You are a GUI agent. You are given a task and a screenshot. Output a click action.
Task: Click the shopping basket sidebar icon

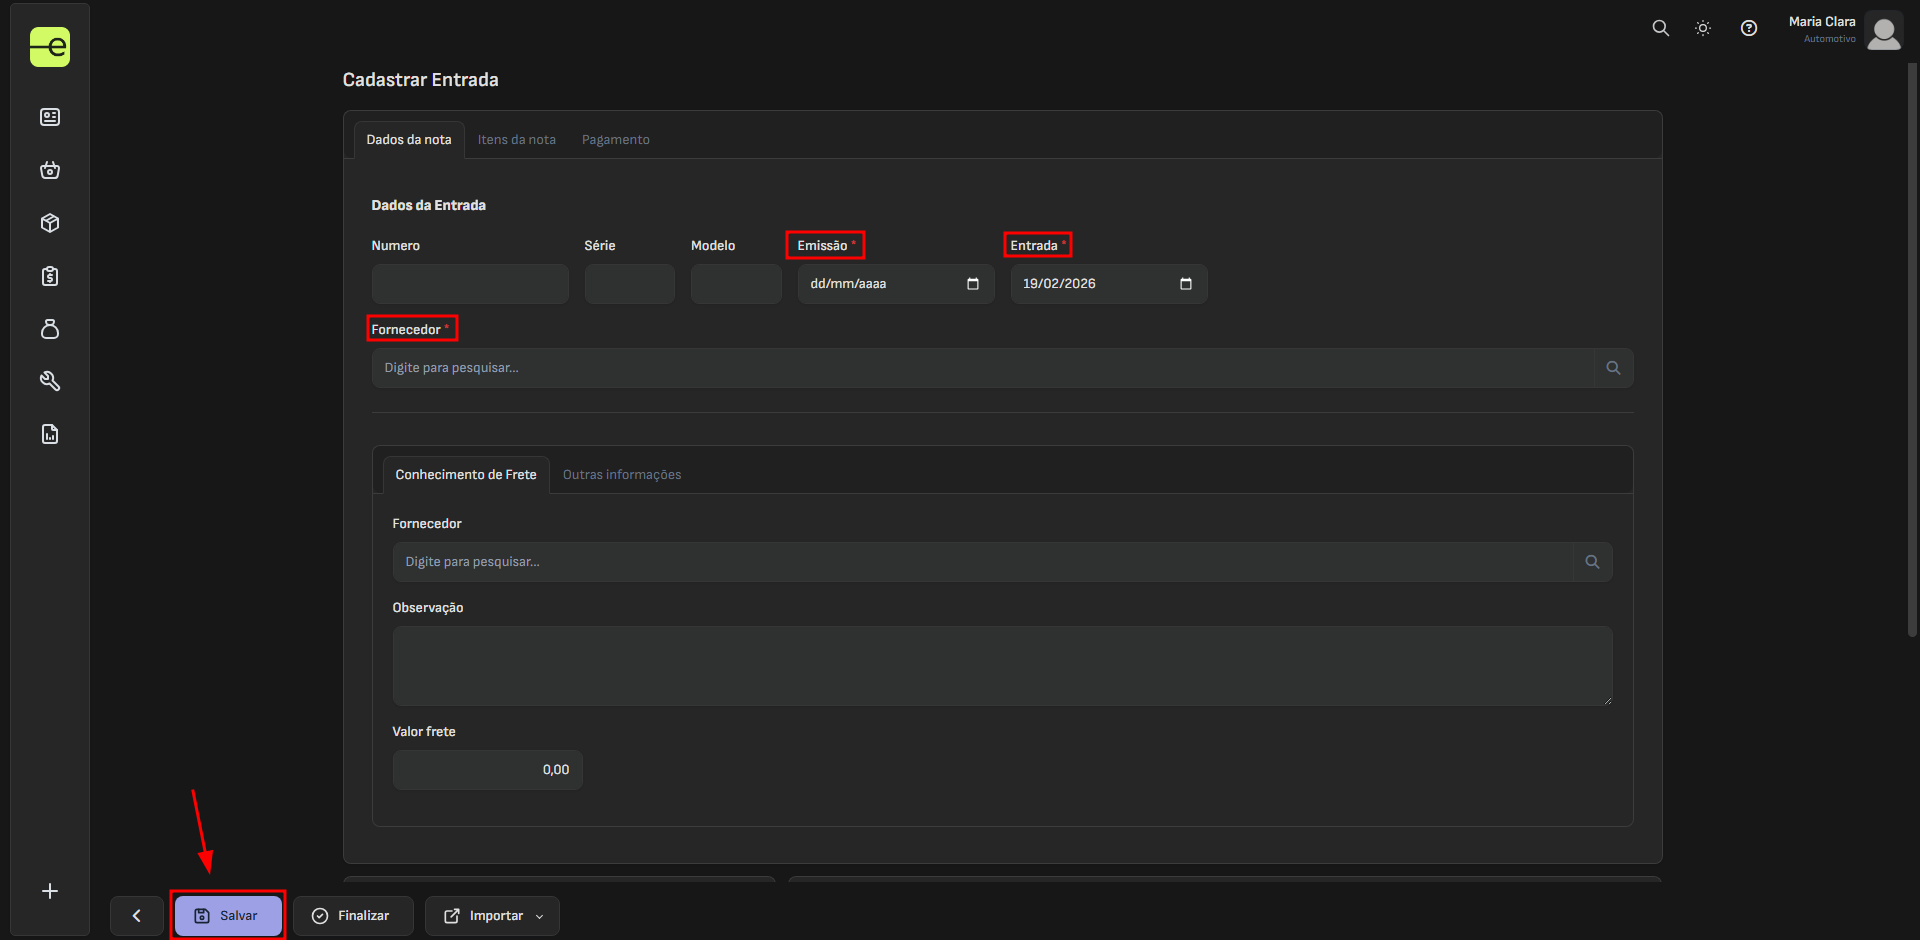[50, 170]
